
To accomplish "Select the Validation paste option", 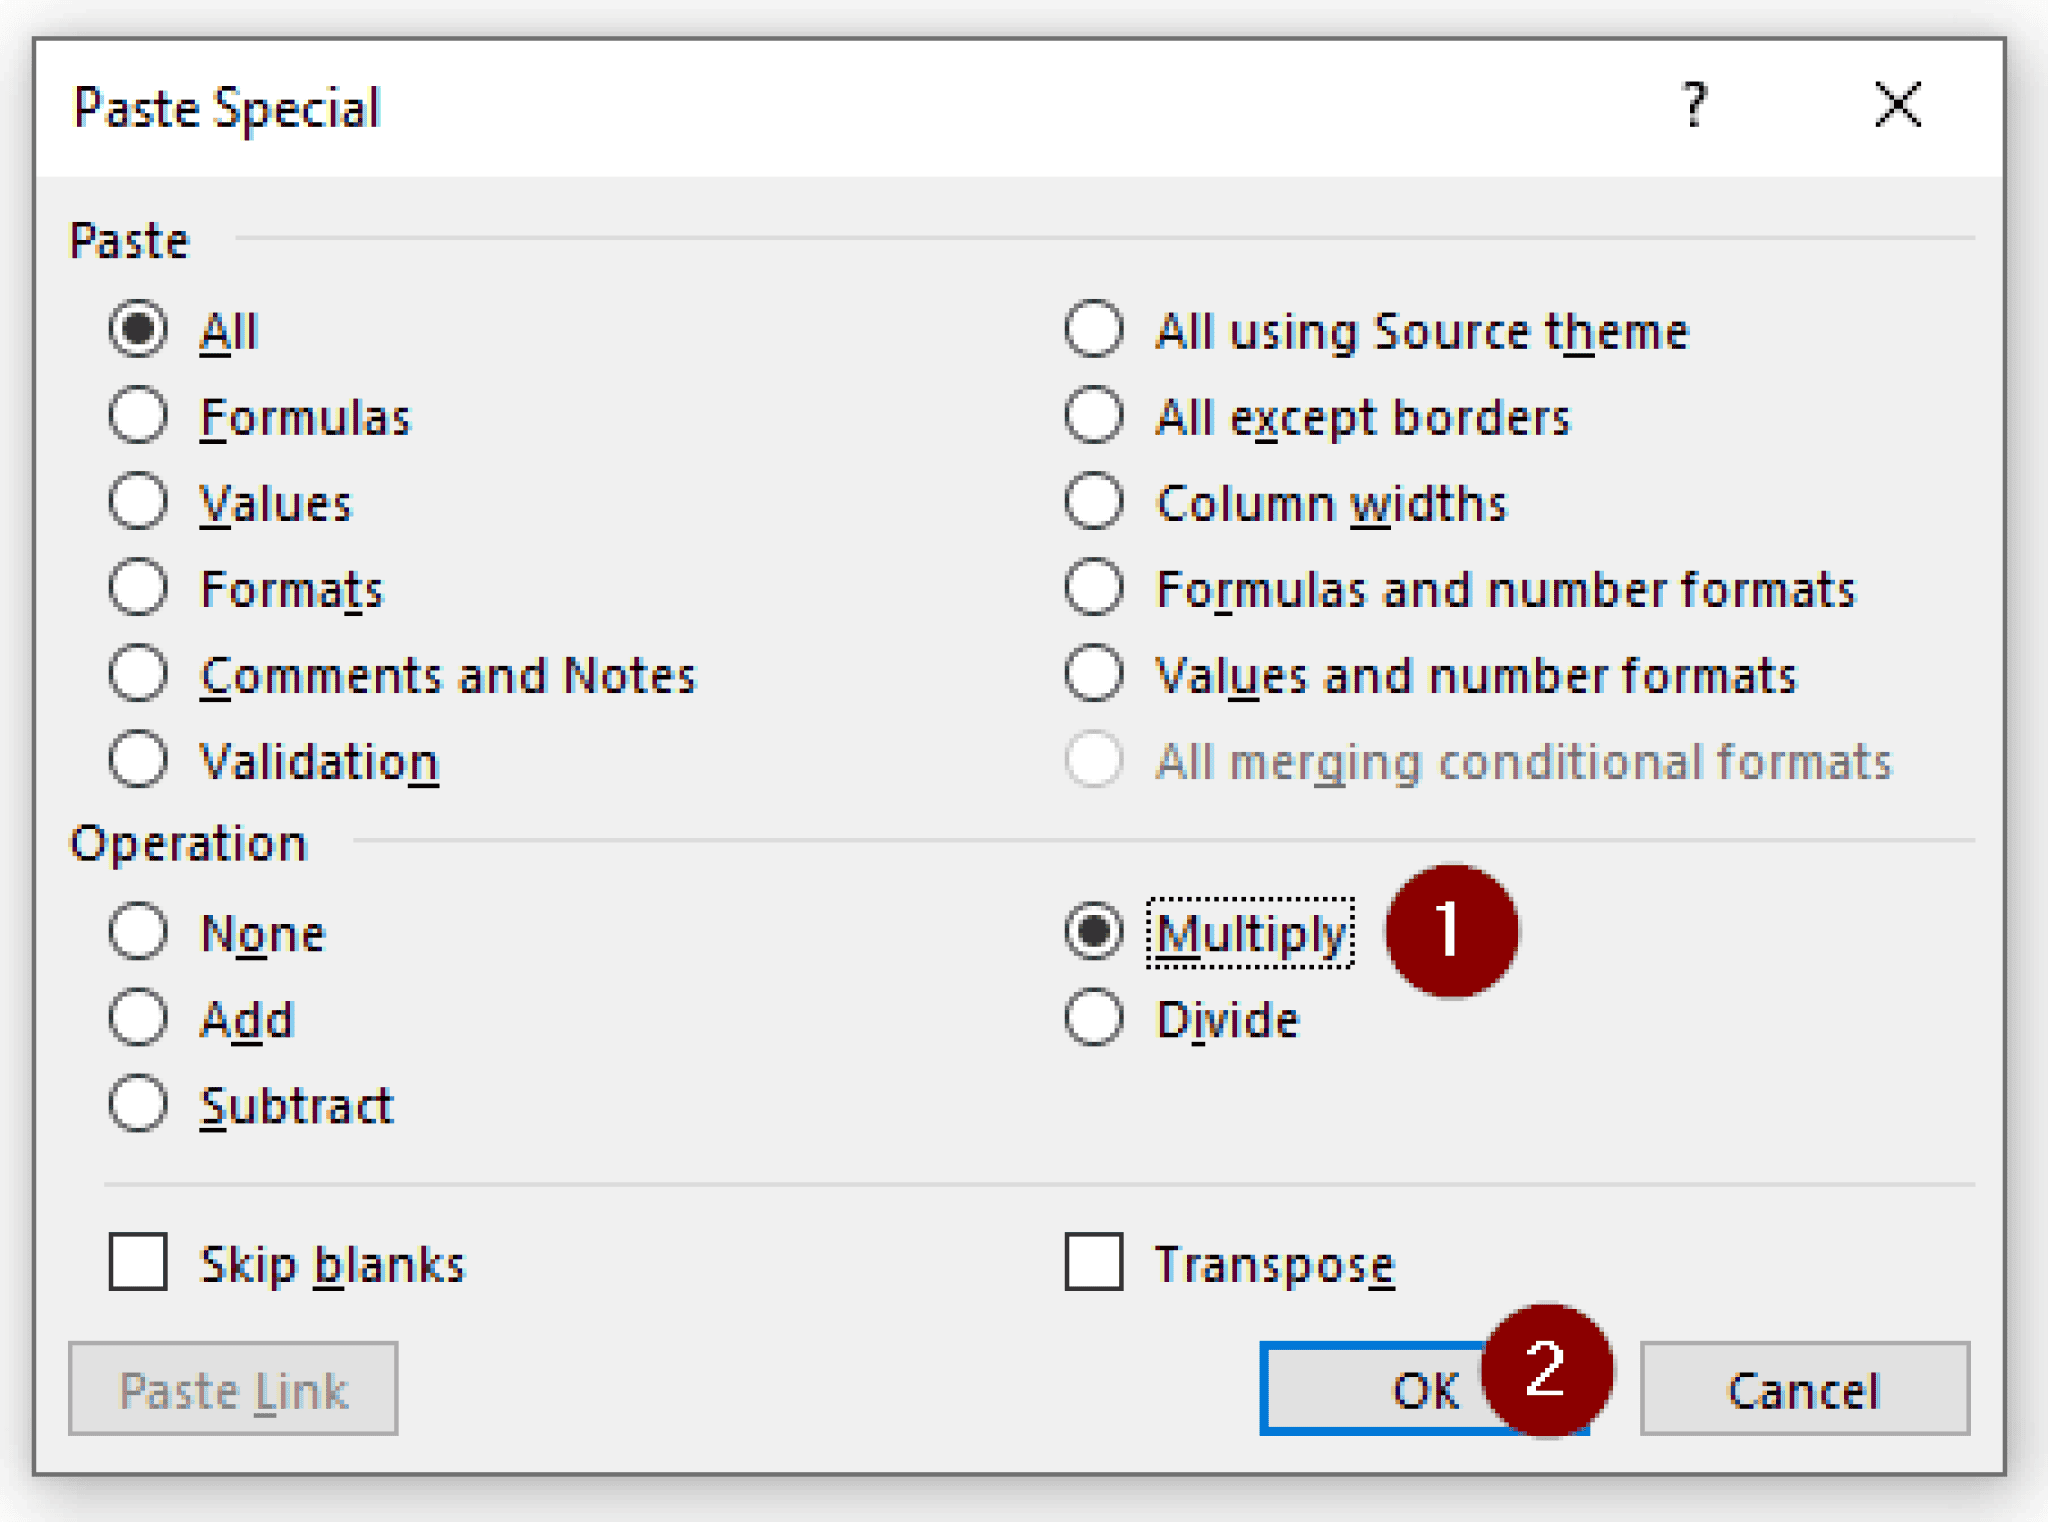I will click(139, 761).
